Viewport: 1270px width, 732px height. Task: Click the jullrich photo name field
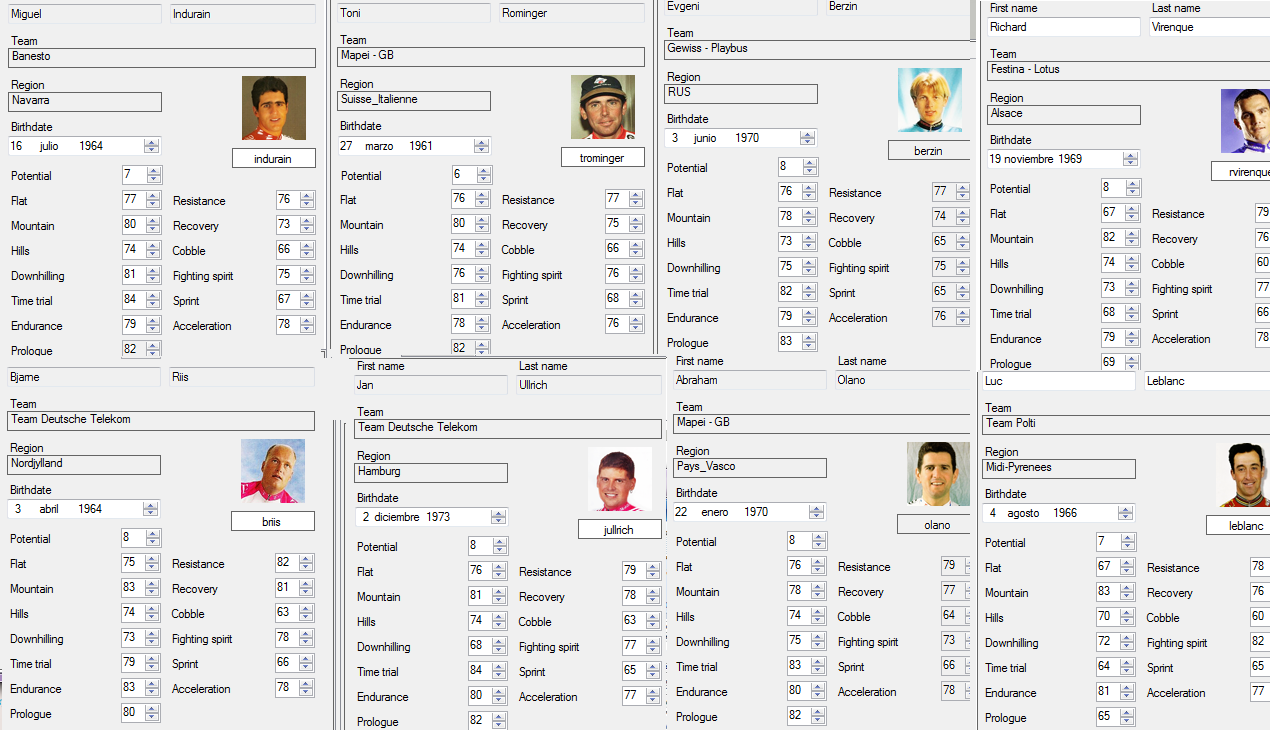coord(619,529)
